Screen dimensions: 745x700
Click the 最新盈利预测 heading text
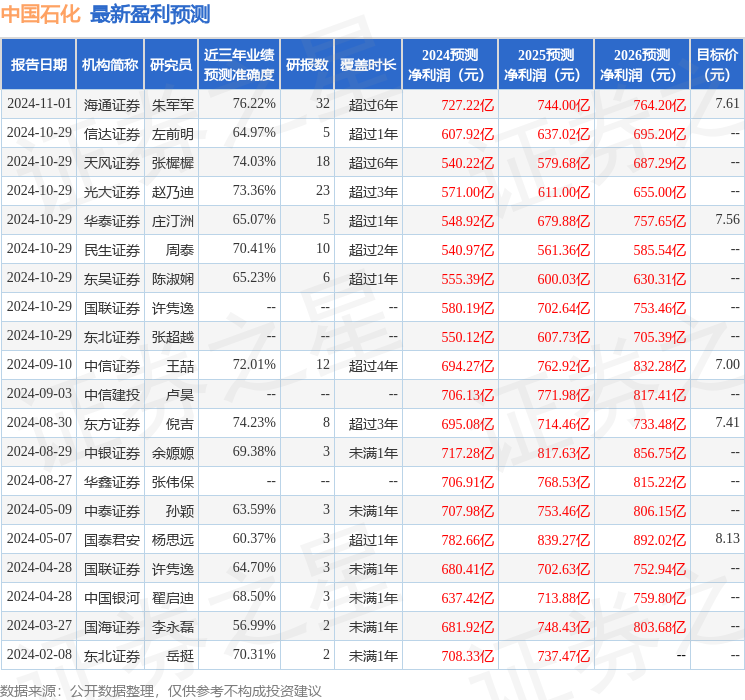(x=150, y=14)
